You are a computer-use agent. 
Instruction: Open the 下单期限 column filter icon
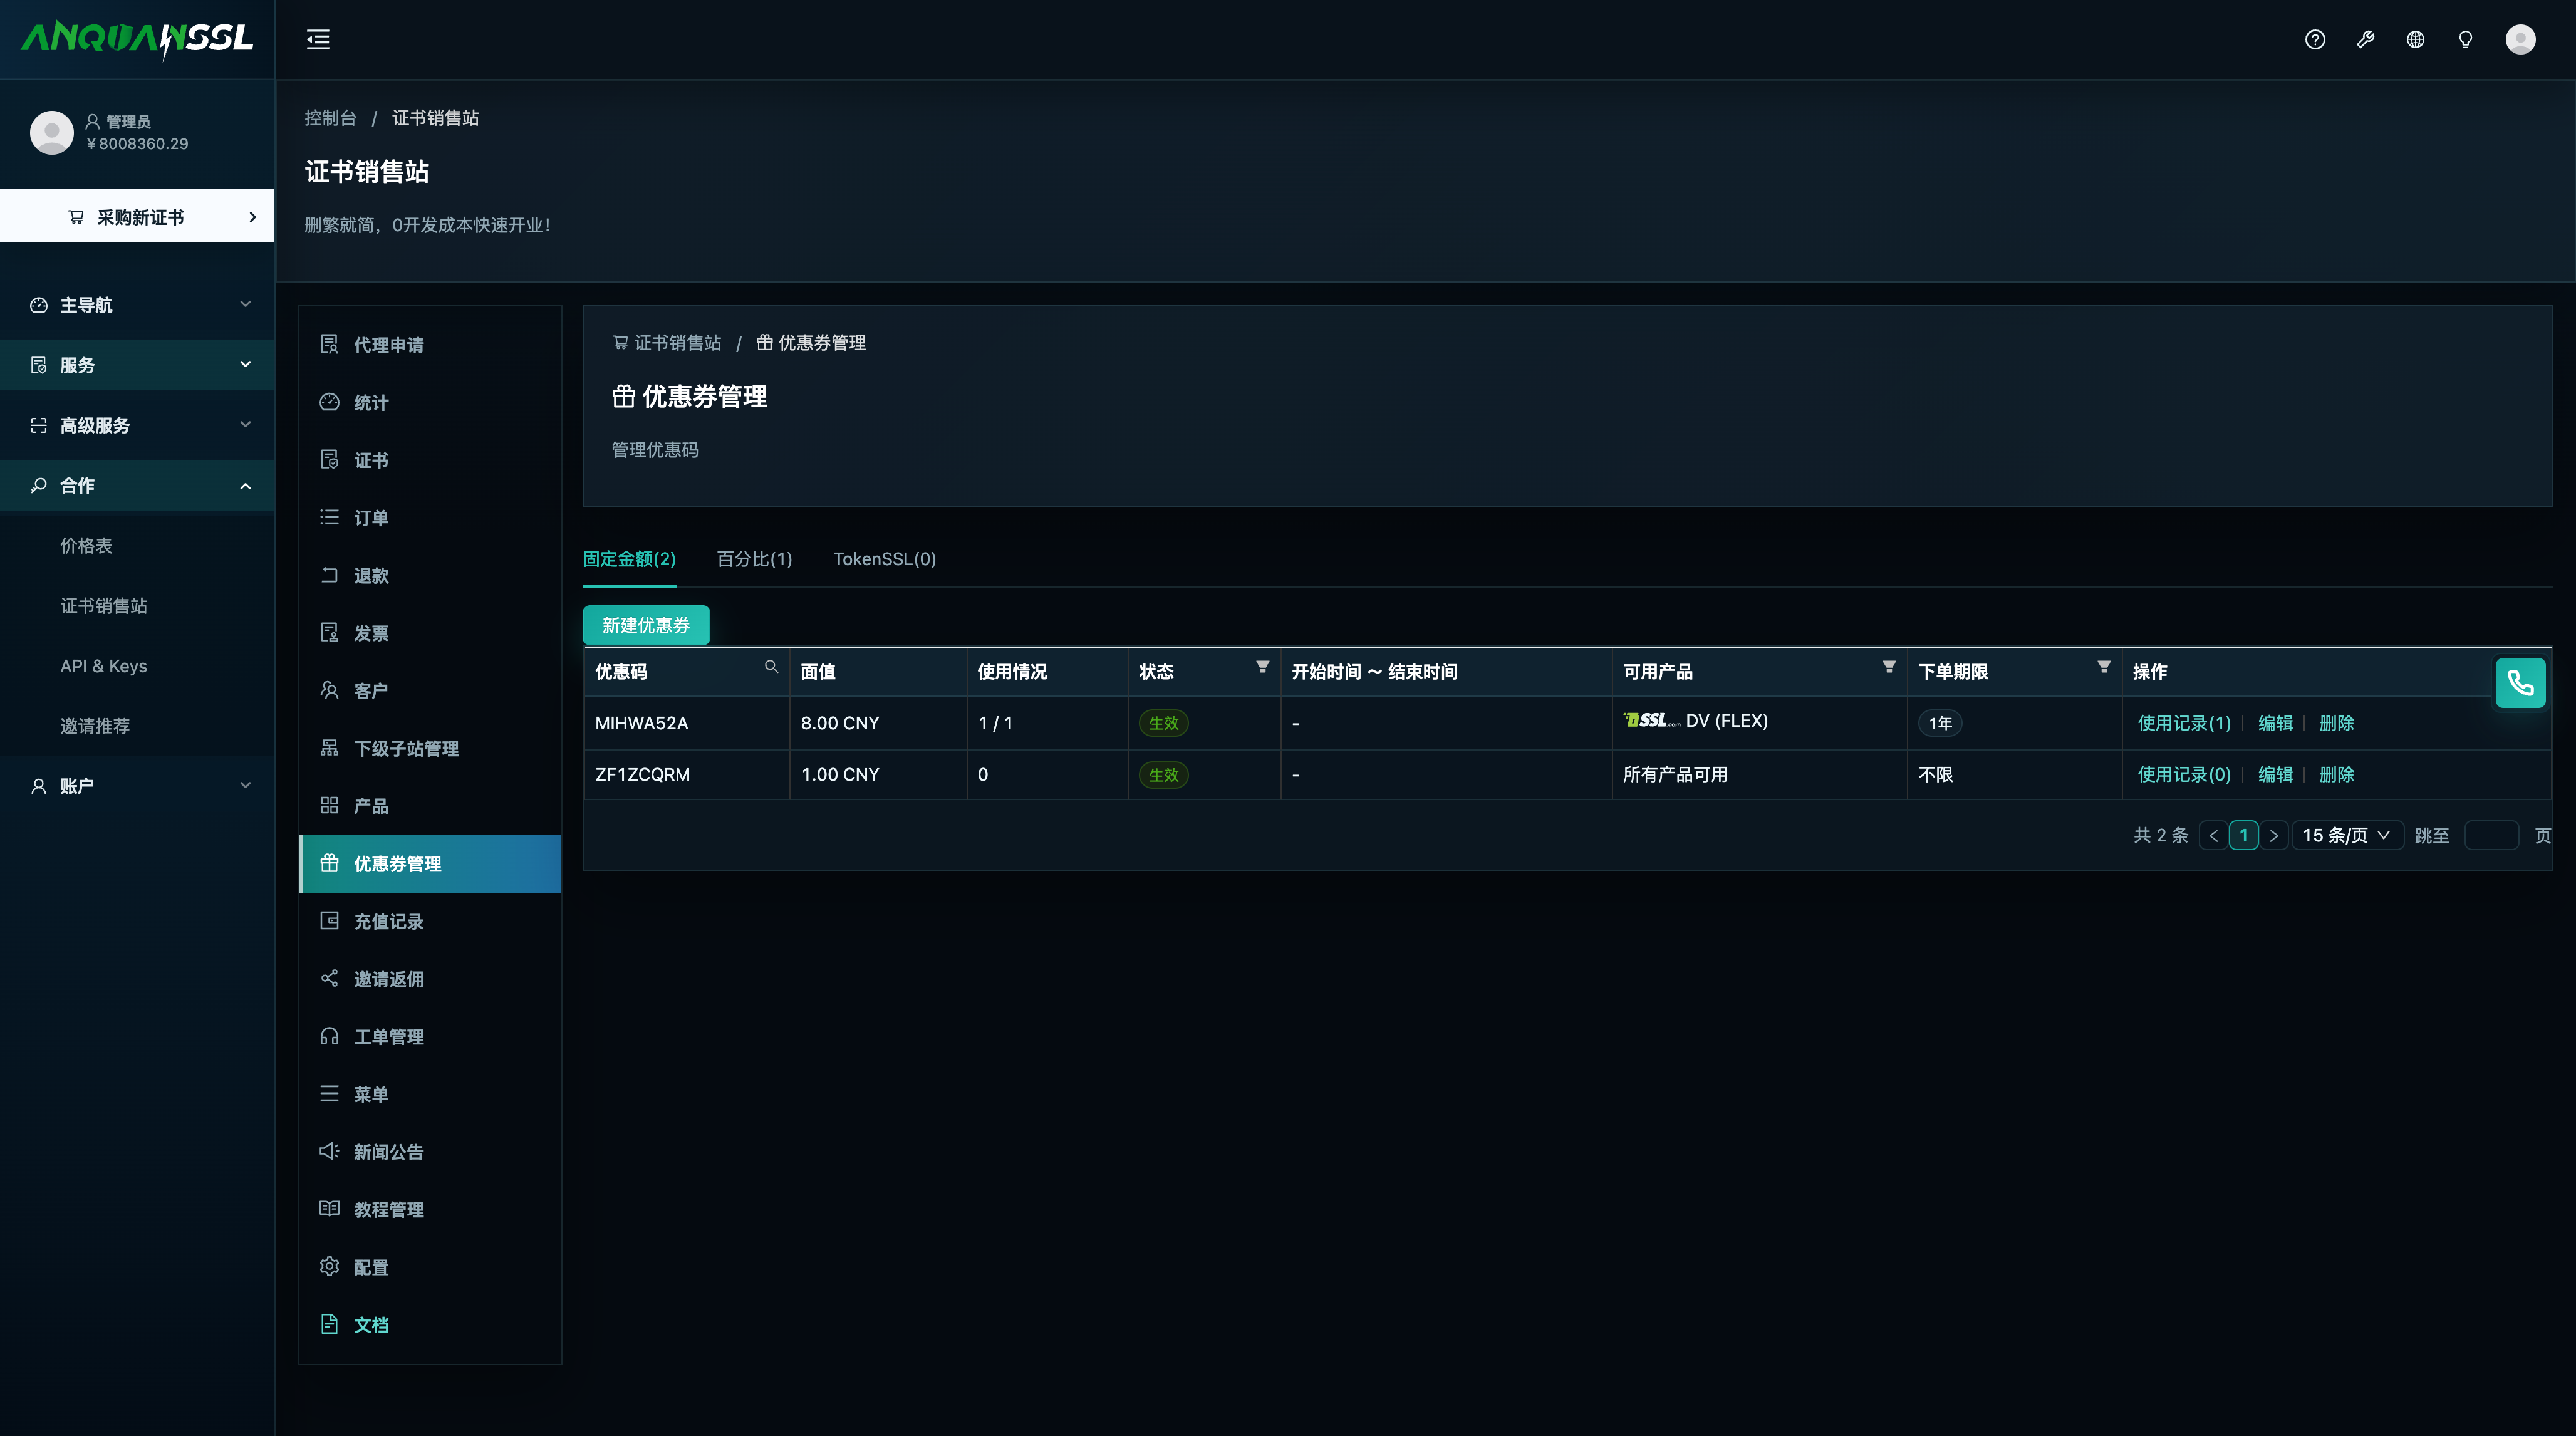2103,667
